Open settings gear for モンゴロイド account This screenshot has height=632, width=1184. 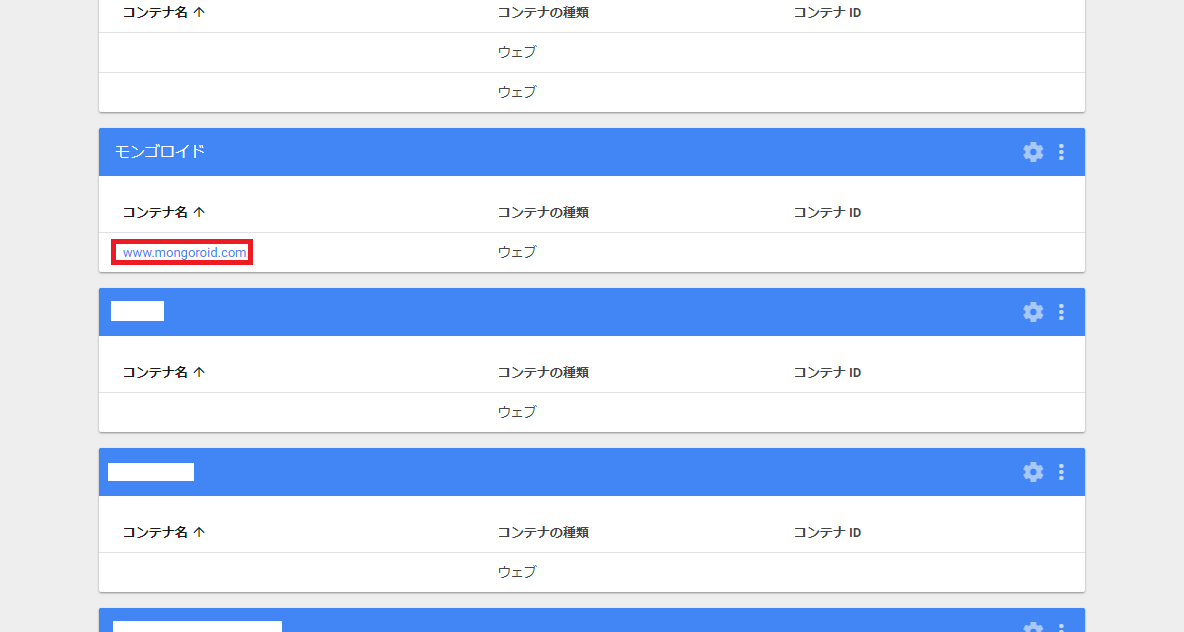tap(1033, 152)
